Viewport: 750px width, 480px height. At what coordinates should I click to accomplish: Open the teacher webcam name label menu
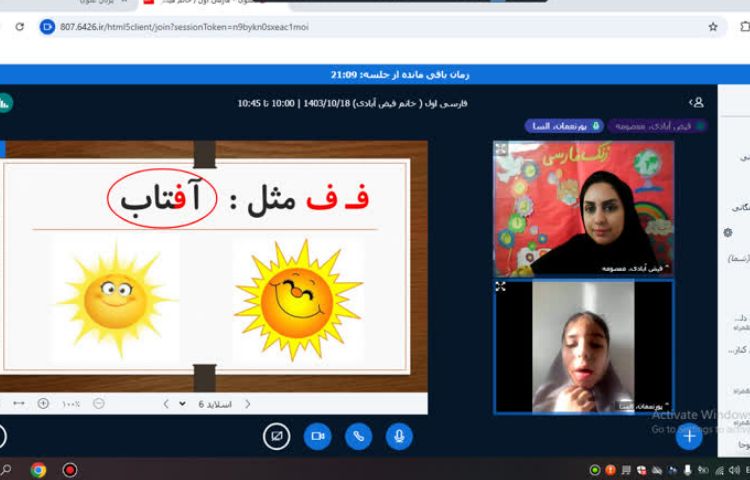634,269
